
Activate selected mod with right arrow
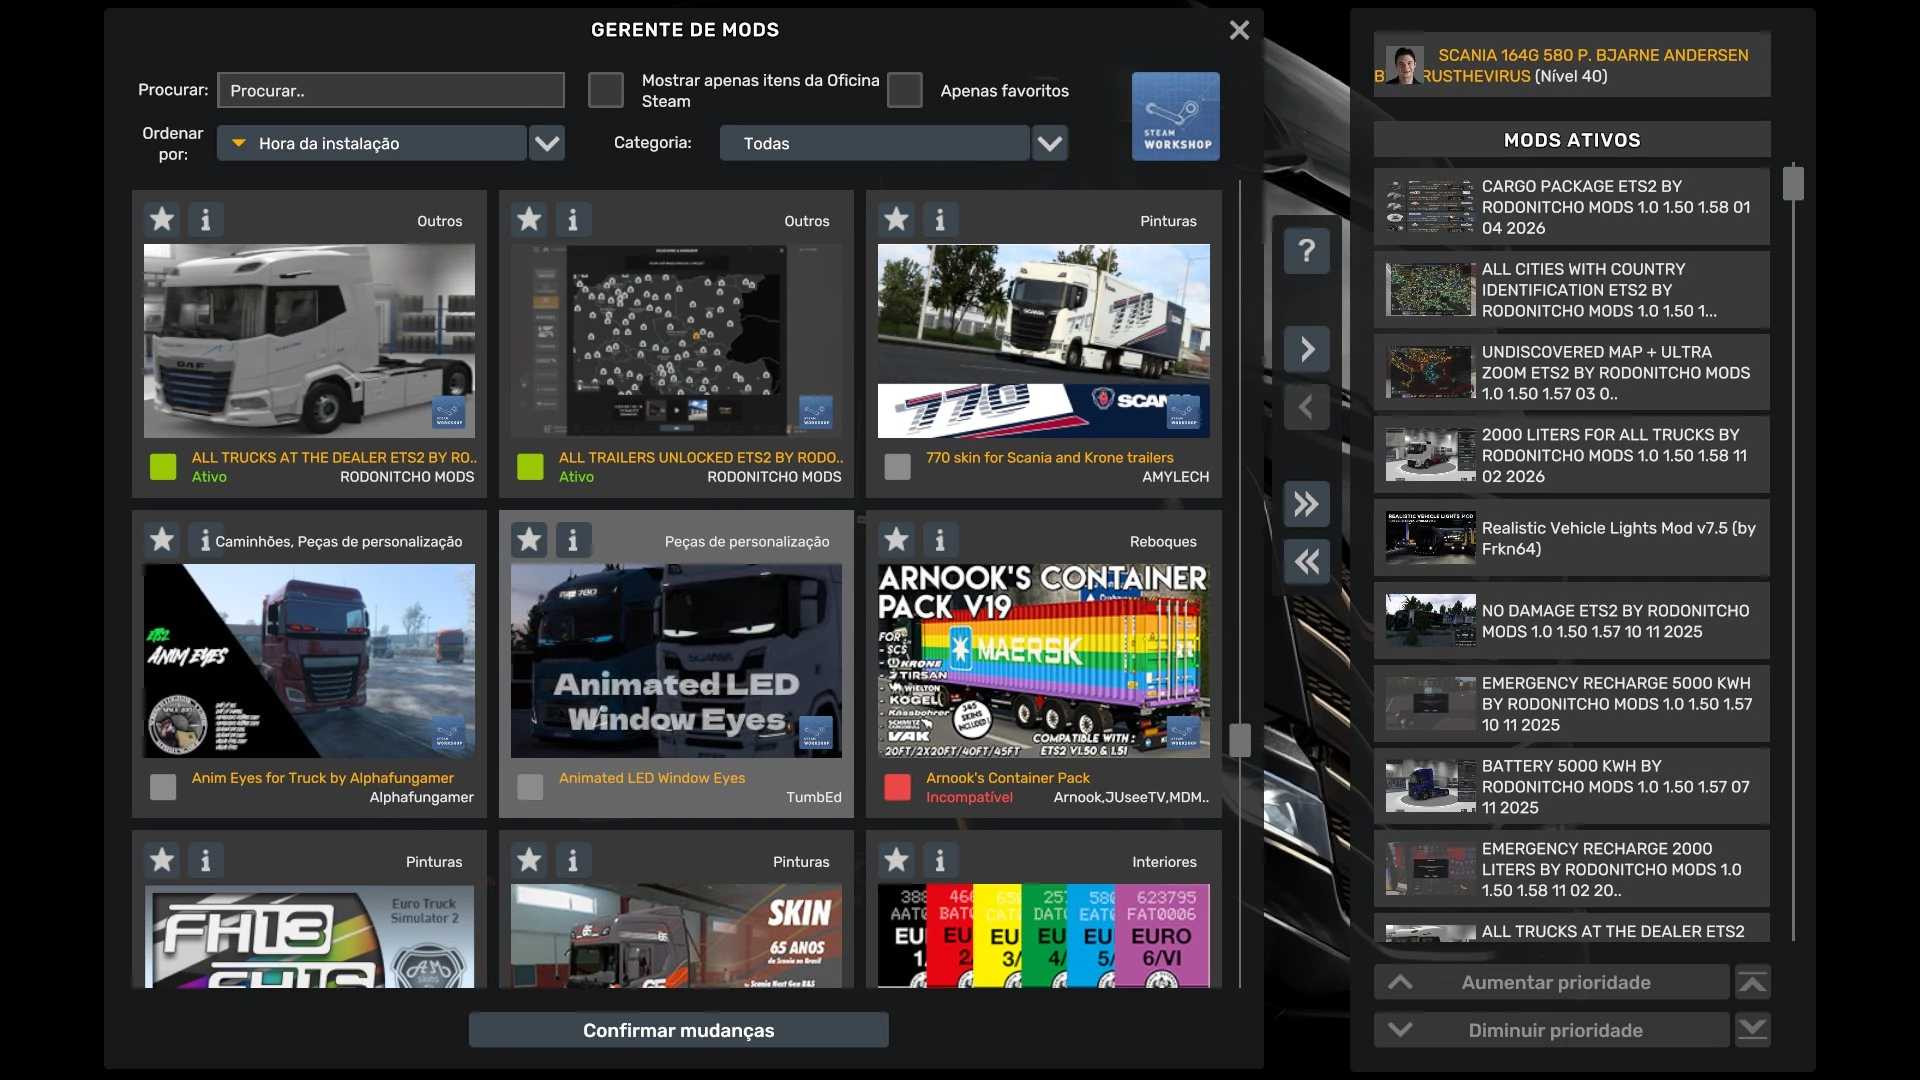click(1306, 349)
